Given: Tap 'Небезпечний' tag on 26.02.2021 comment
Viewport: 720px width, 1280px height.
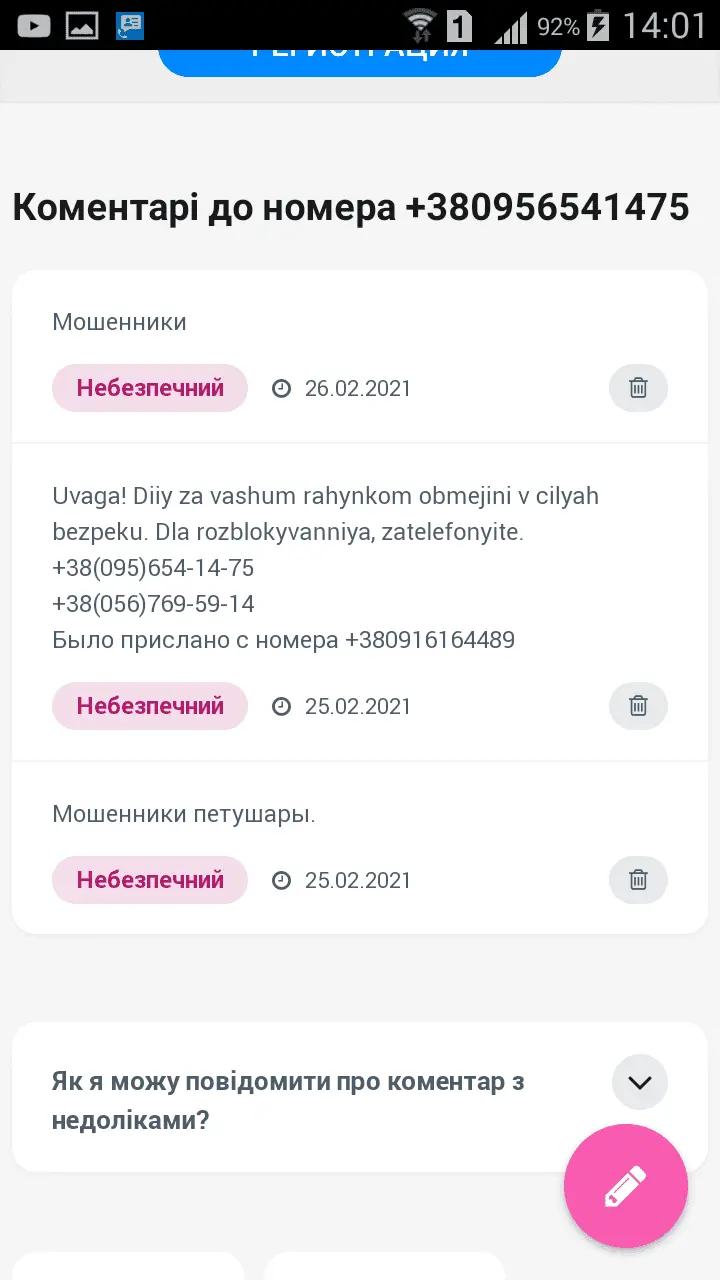Looking at the screenshot, I should pos(150,388).
